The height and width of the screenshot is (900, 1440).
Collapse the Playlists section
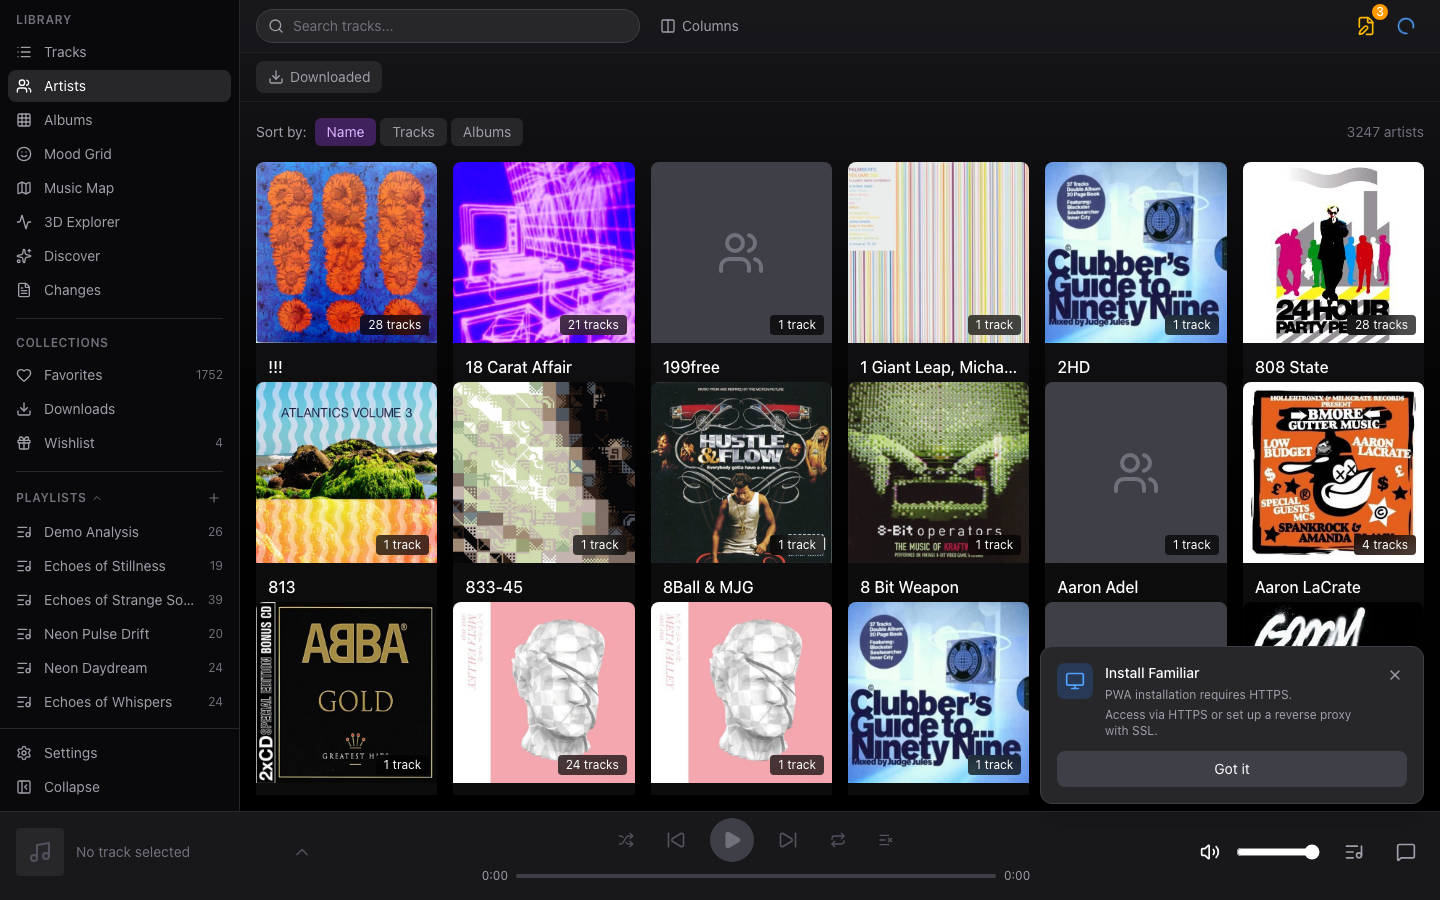(x=97, y=498)
